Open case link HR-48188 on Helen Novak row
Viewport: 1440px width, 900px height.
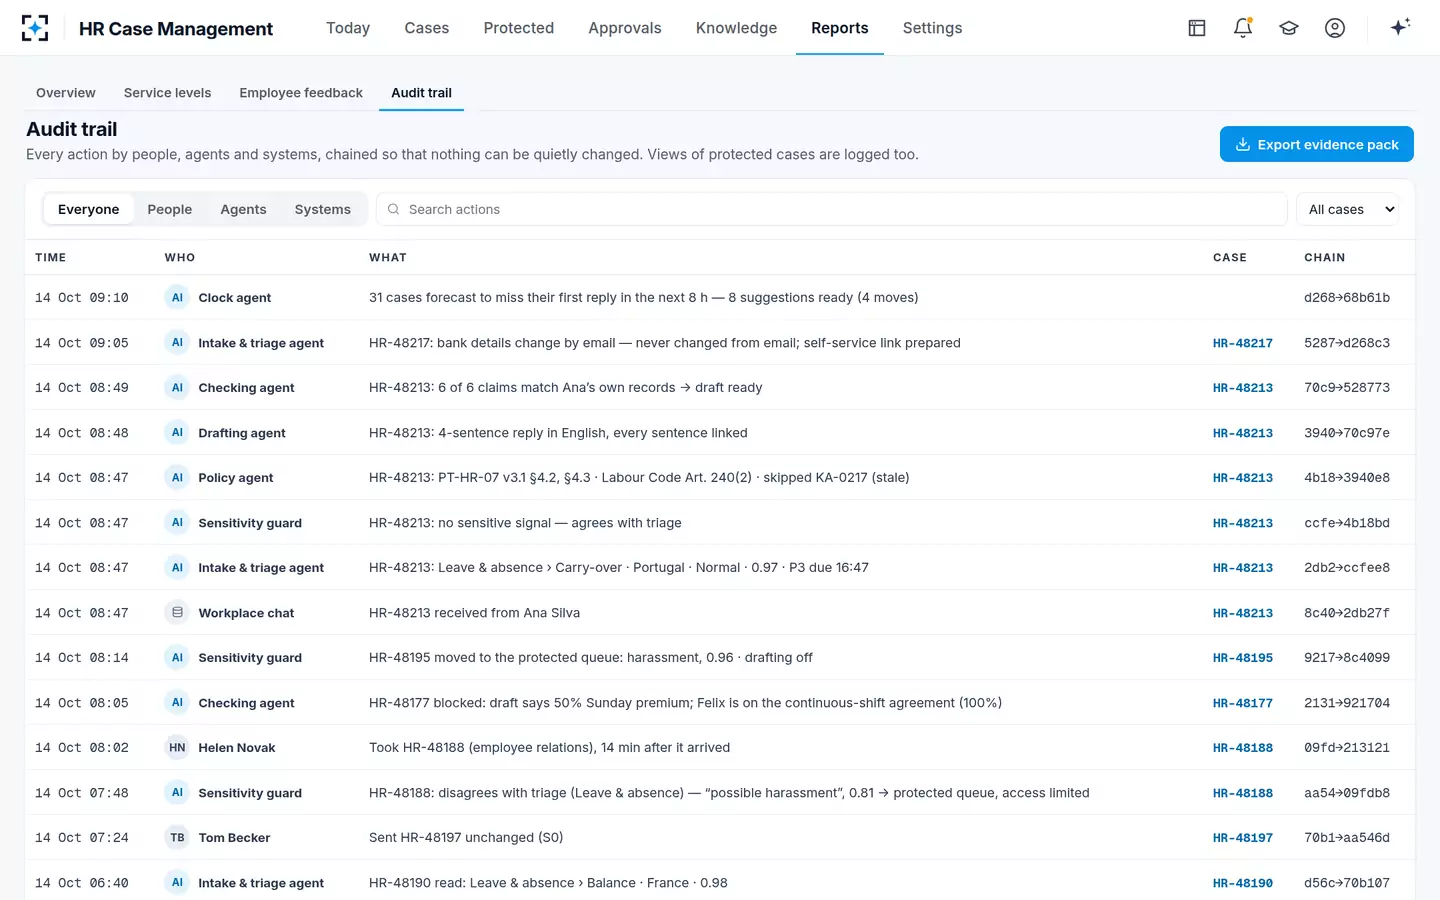coord(1242,748)
